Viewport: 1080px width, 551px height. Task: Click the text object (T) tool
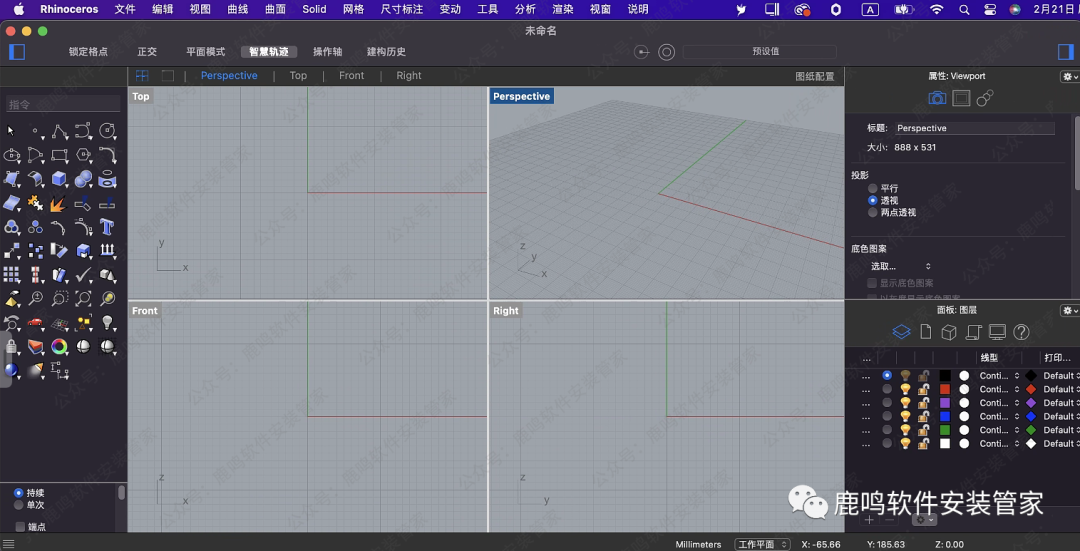click(108, 227)
